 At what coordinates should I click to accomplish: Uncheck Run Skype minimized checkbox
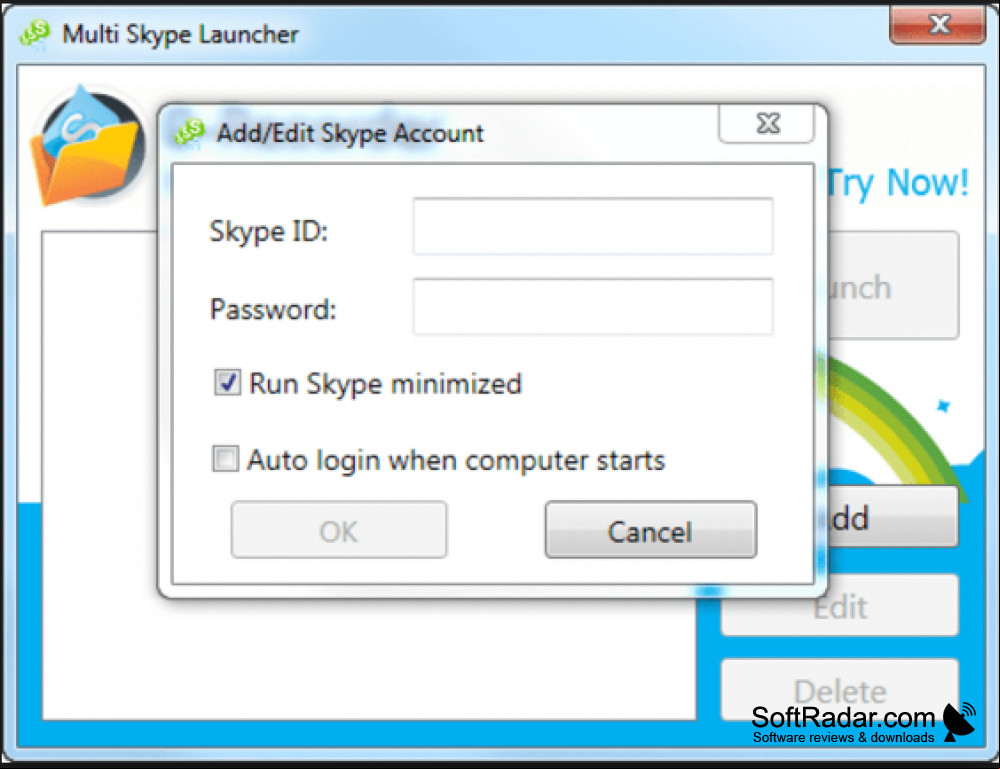pos(227,383)
